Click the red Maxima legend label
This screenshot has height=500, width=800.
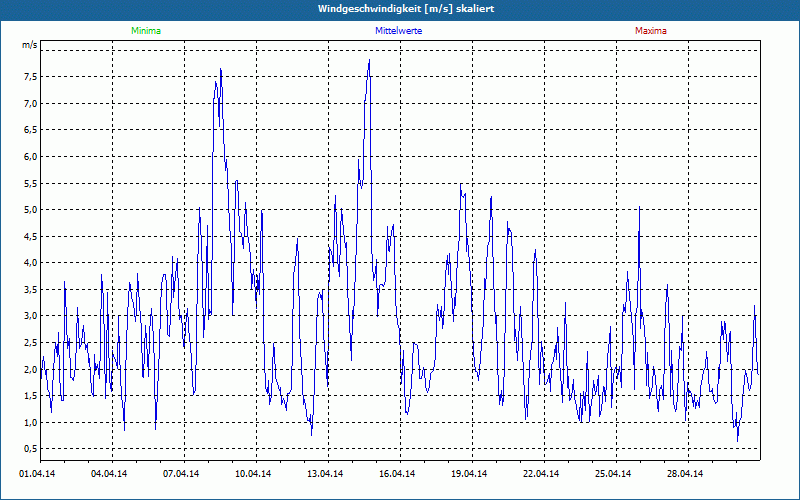[651, 31]
